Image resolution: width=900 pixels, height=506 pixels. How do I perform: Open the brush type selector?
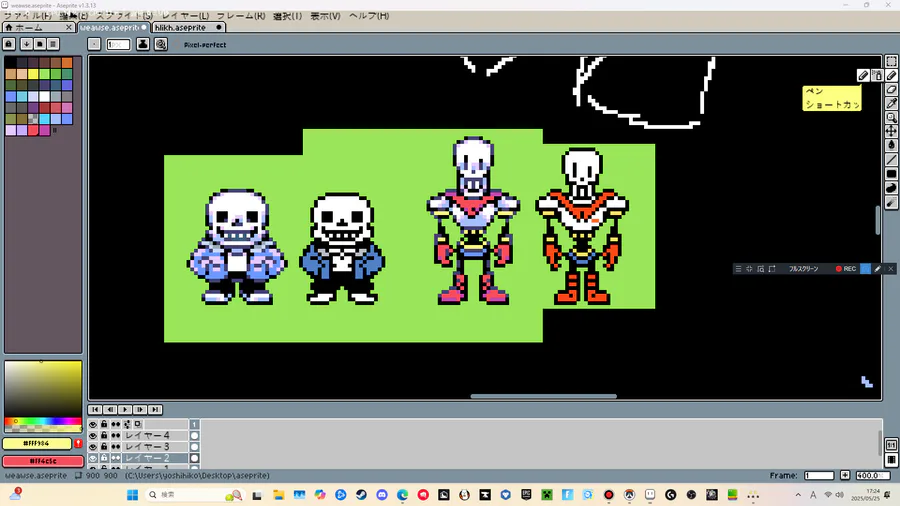click(x=94, y=44)
